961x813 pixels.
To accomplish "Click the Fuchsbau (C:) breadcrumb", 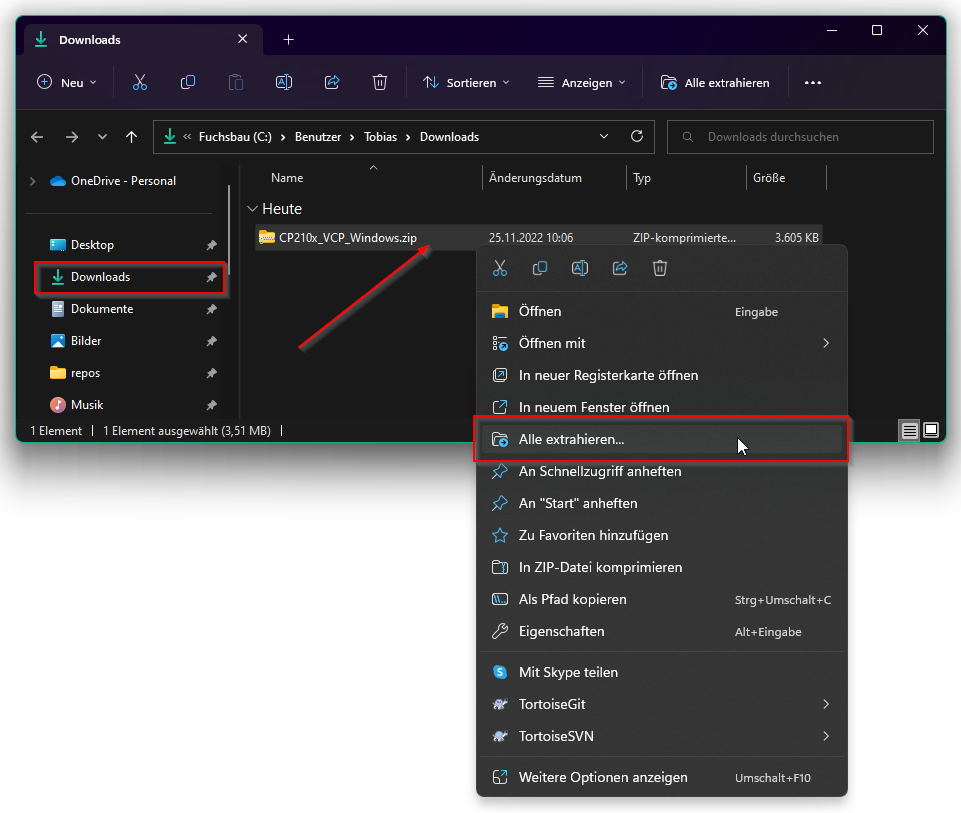I will 235,137.
